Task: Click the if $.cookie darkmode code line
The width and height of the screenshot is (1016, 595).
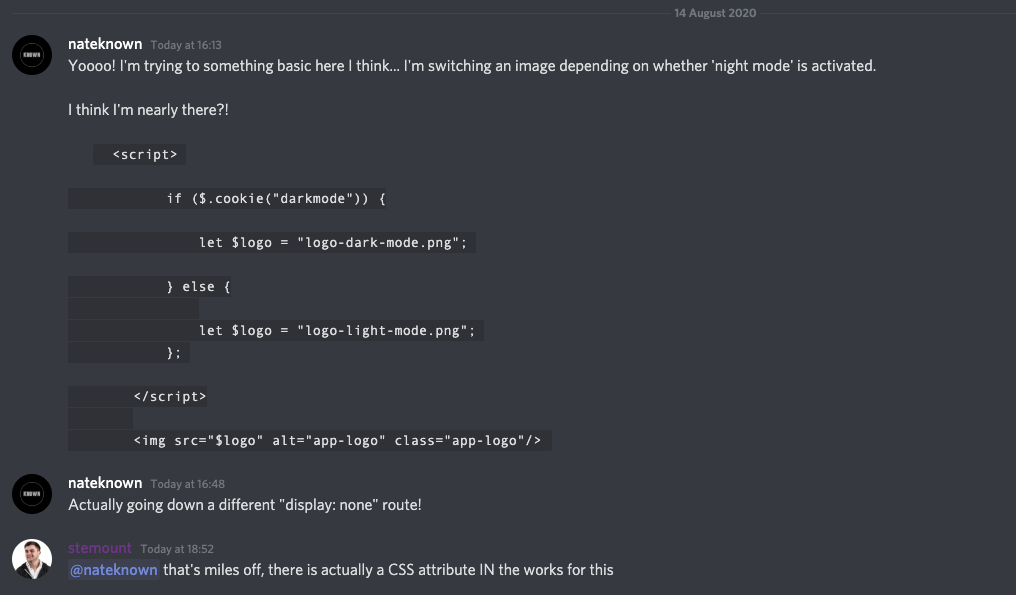Action: click(x=227, y=198)
